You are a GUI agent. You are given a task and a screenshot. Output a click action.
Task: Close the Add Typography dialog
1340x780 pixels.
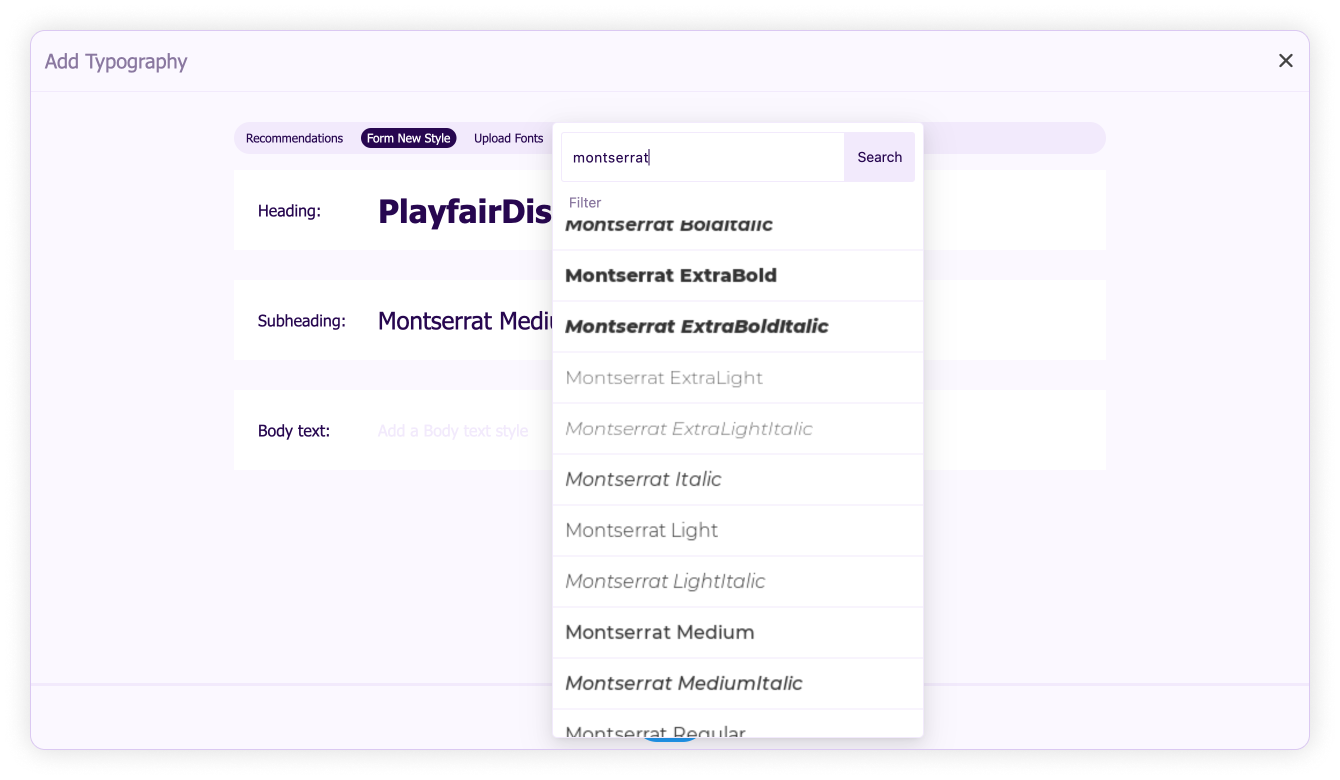[1285, 61]
